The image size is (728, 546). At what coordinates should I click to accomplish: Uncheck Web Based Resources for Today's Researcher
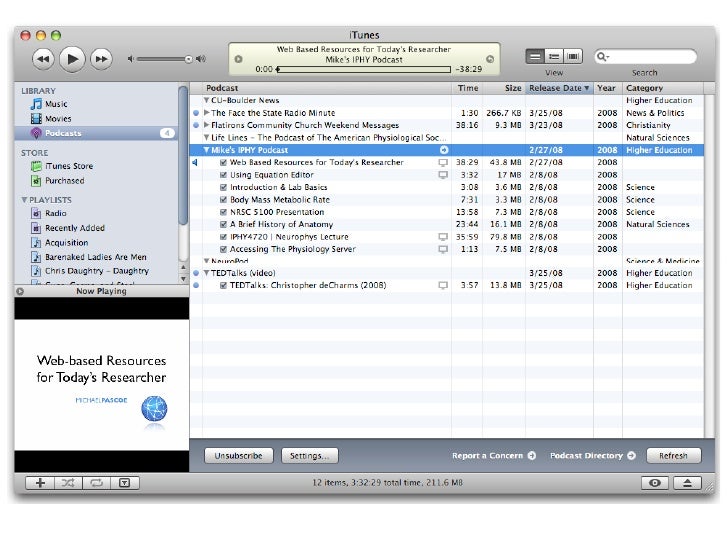(x=223, y=162)
